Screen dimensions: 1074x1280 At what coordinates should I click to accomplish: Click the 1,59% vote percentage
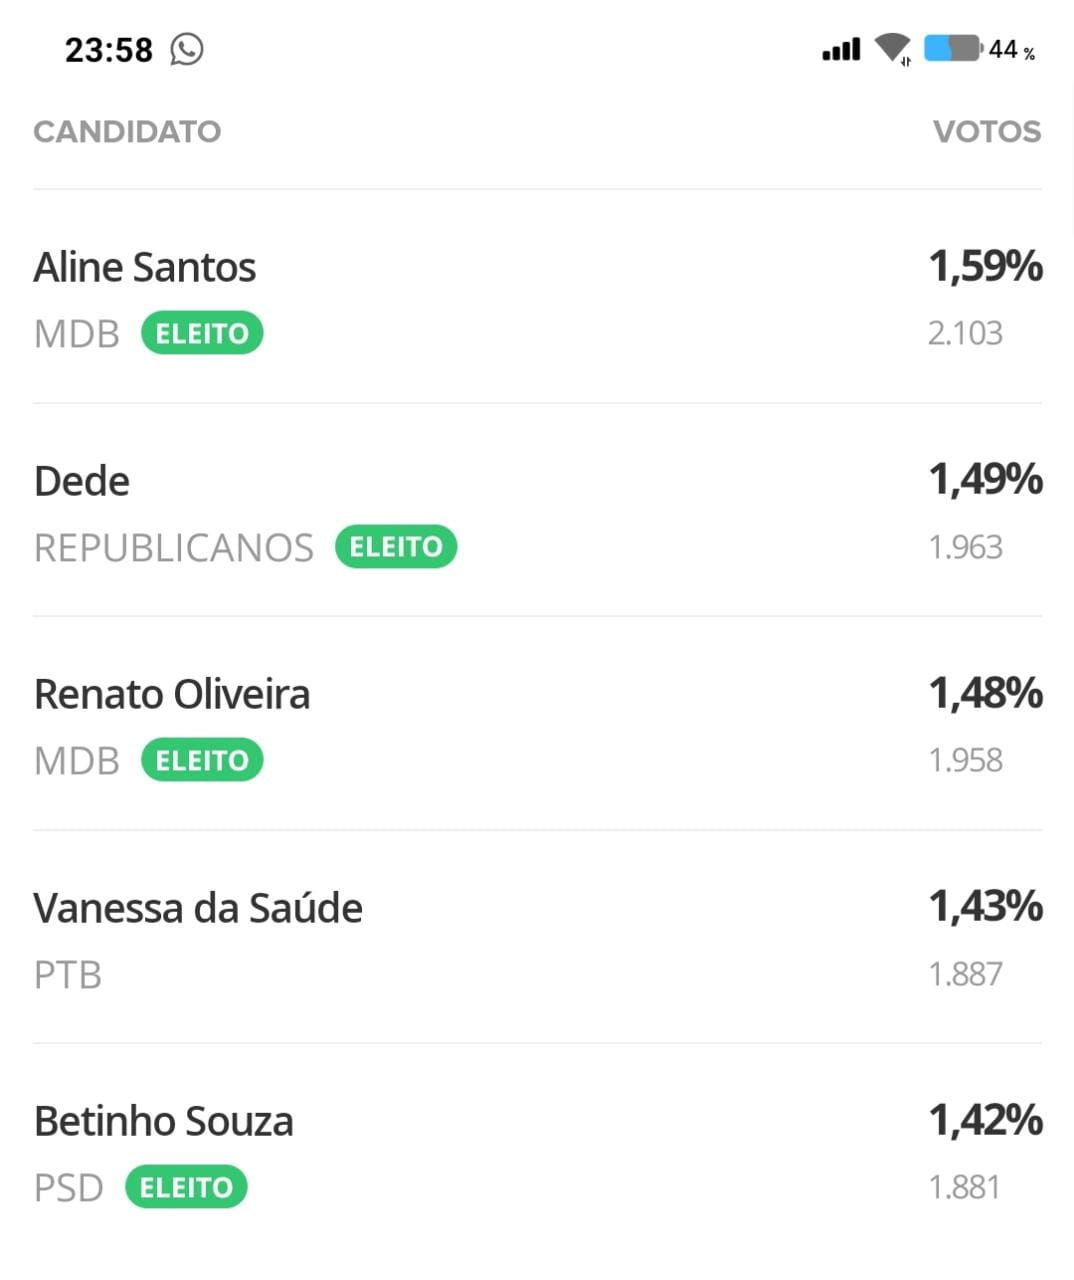click(986, 266)
